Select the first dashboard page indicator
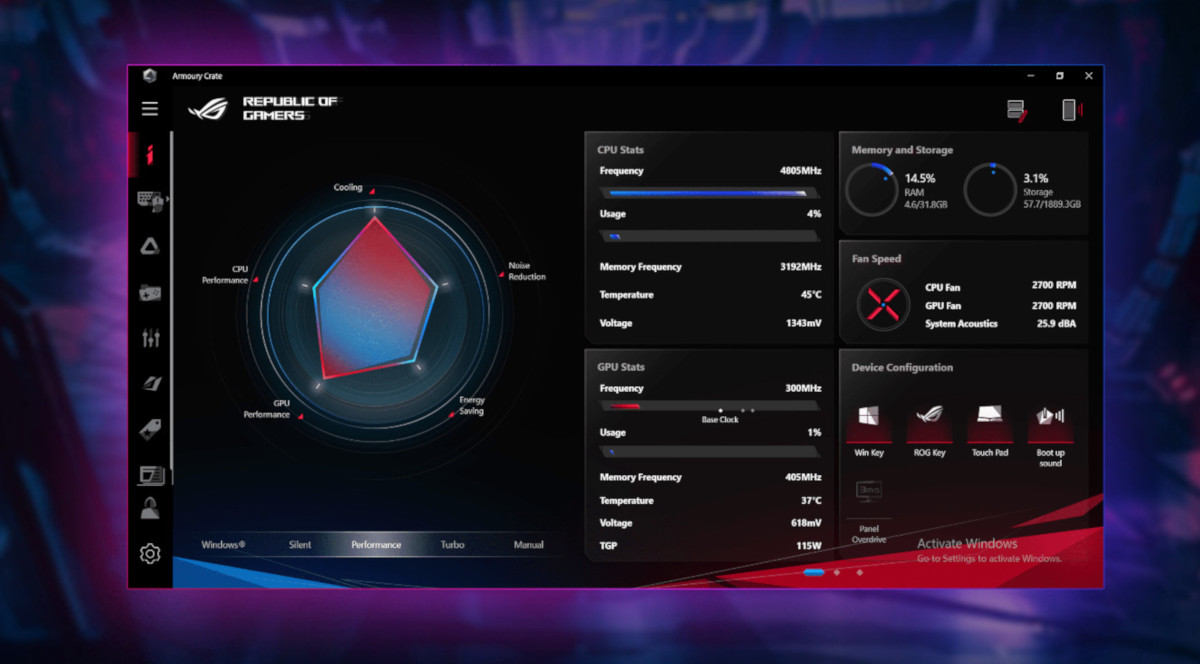Screen dimensions: 1200x664 point(814,573)
